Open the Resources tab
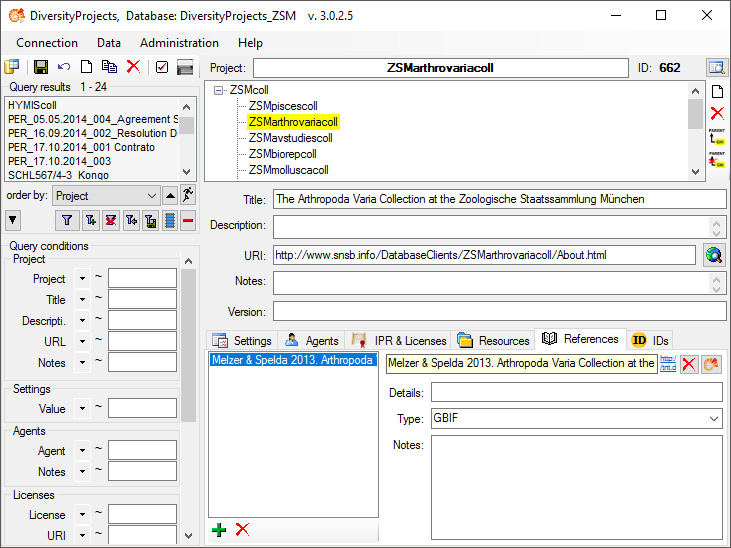 point(493,340)
